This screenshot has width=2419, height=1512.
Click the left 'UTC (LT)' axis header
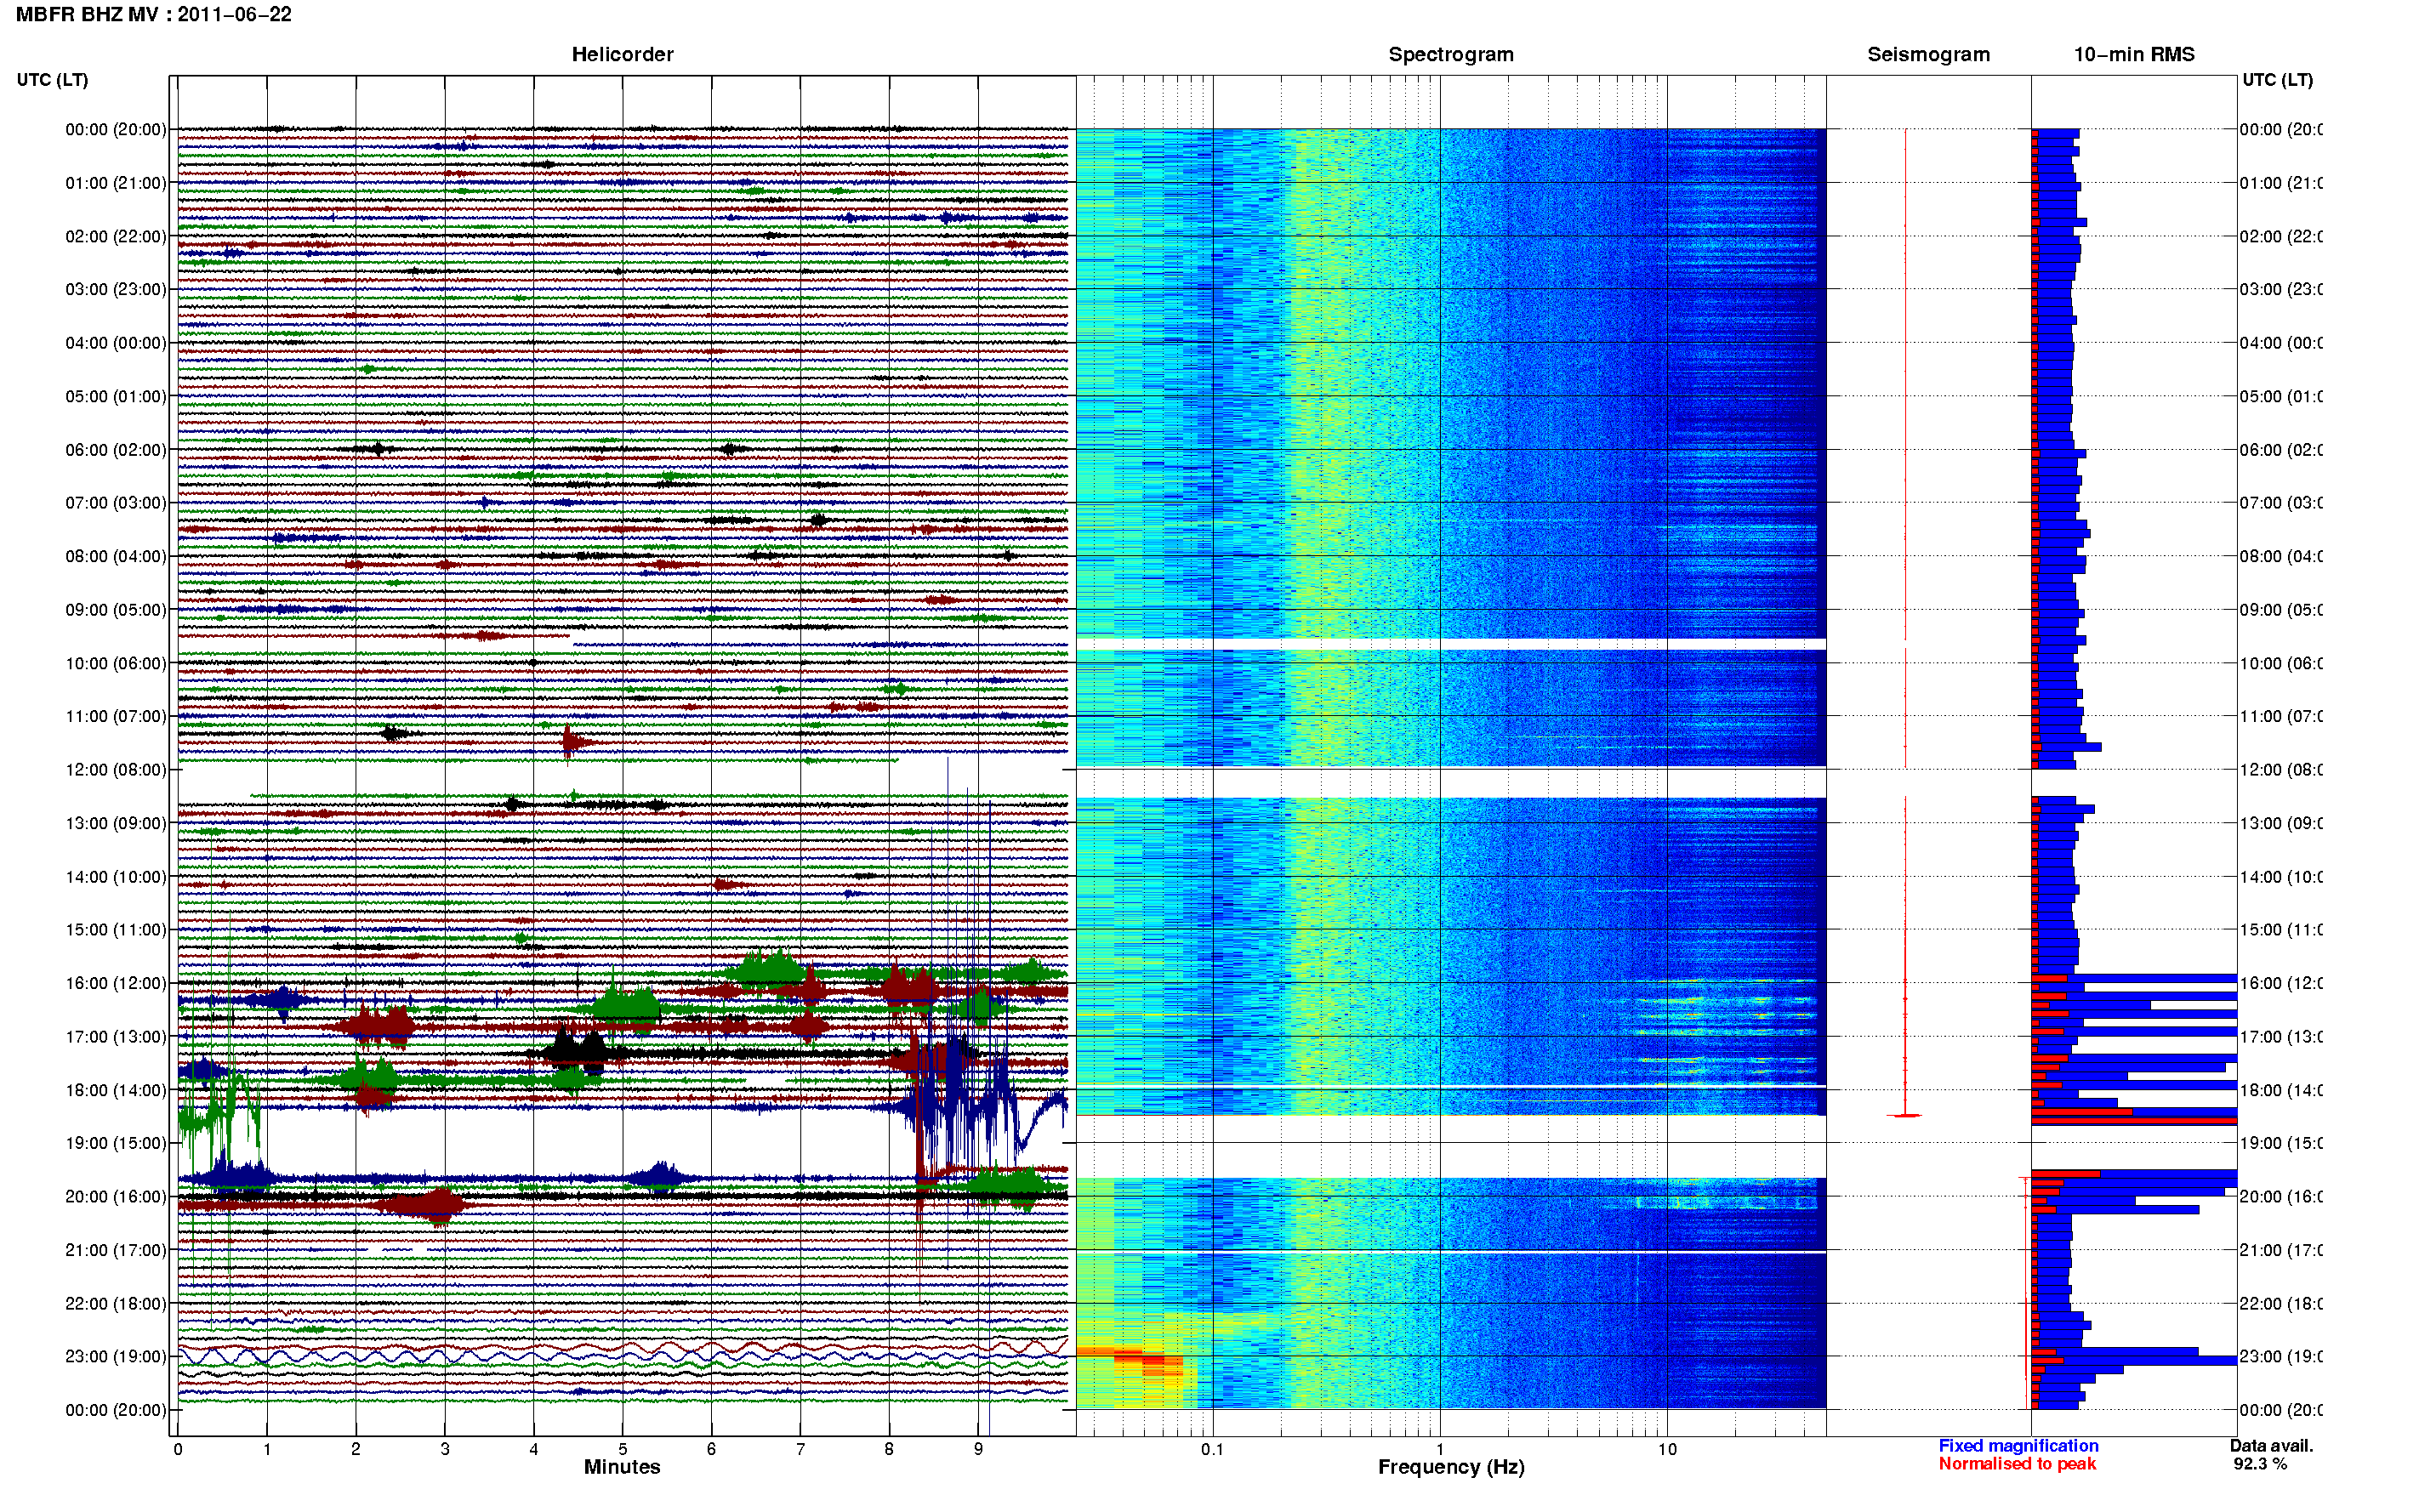(x=52, y=79)
